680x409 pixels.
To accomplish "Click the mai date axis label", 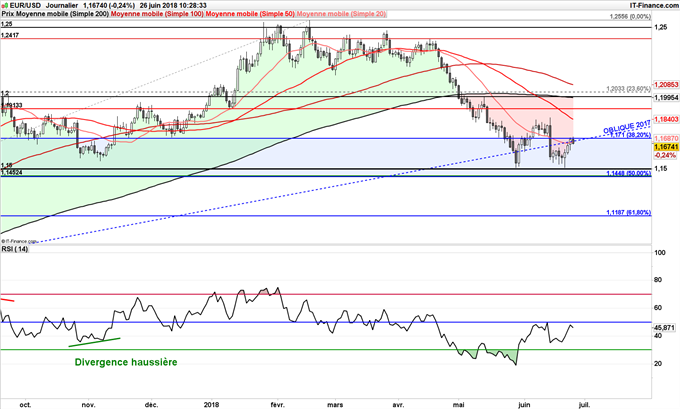I will click(459, 405).
